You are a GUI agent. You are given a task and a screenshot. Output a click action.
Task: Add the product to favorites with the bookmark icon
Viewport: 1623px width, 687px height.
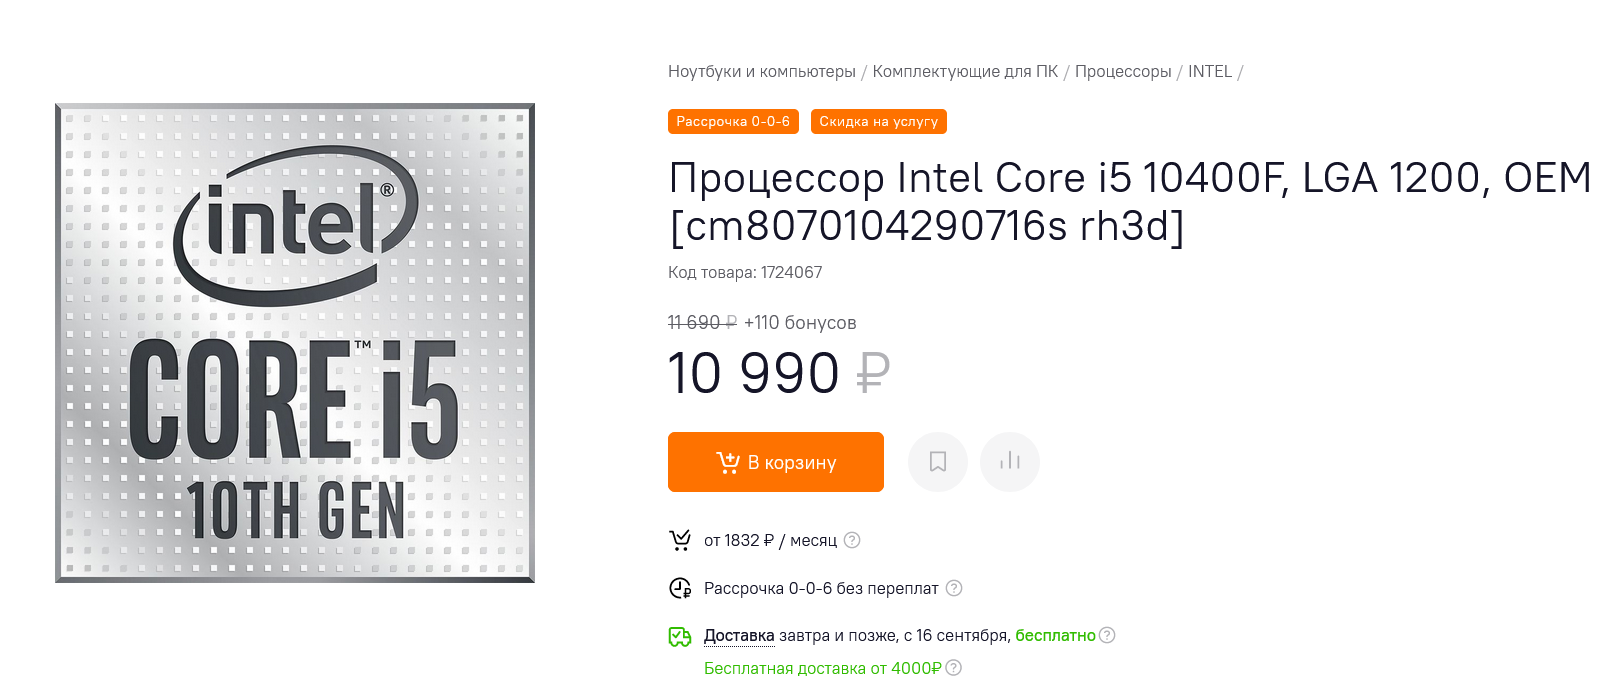click(x=937, y=461)
